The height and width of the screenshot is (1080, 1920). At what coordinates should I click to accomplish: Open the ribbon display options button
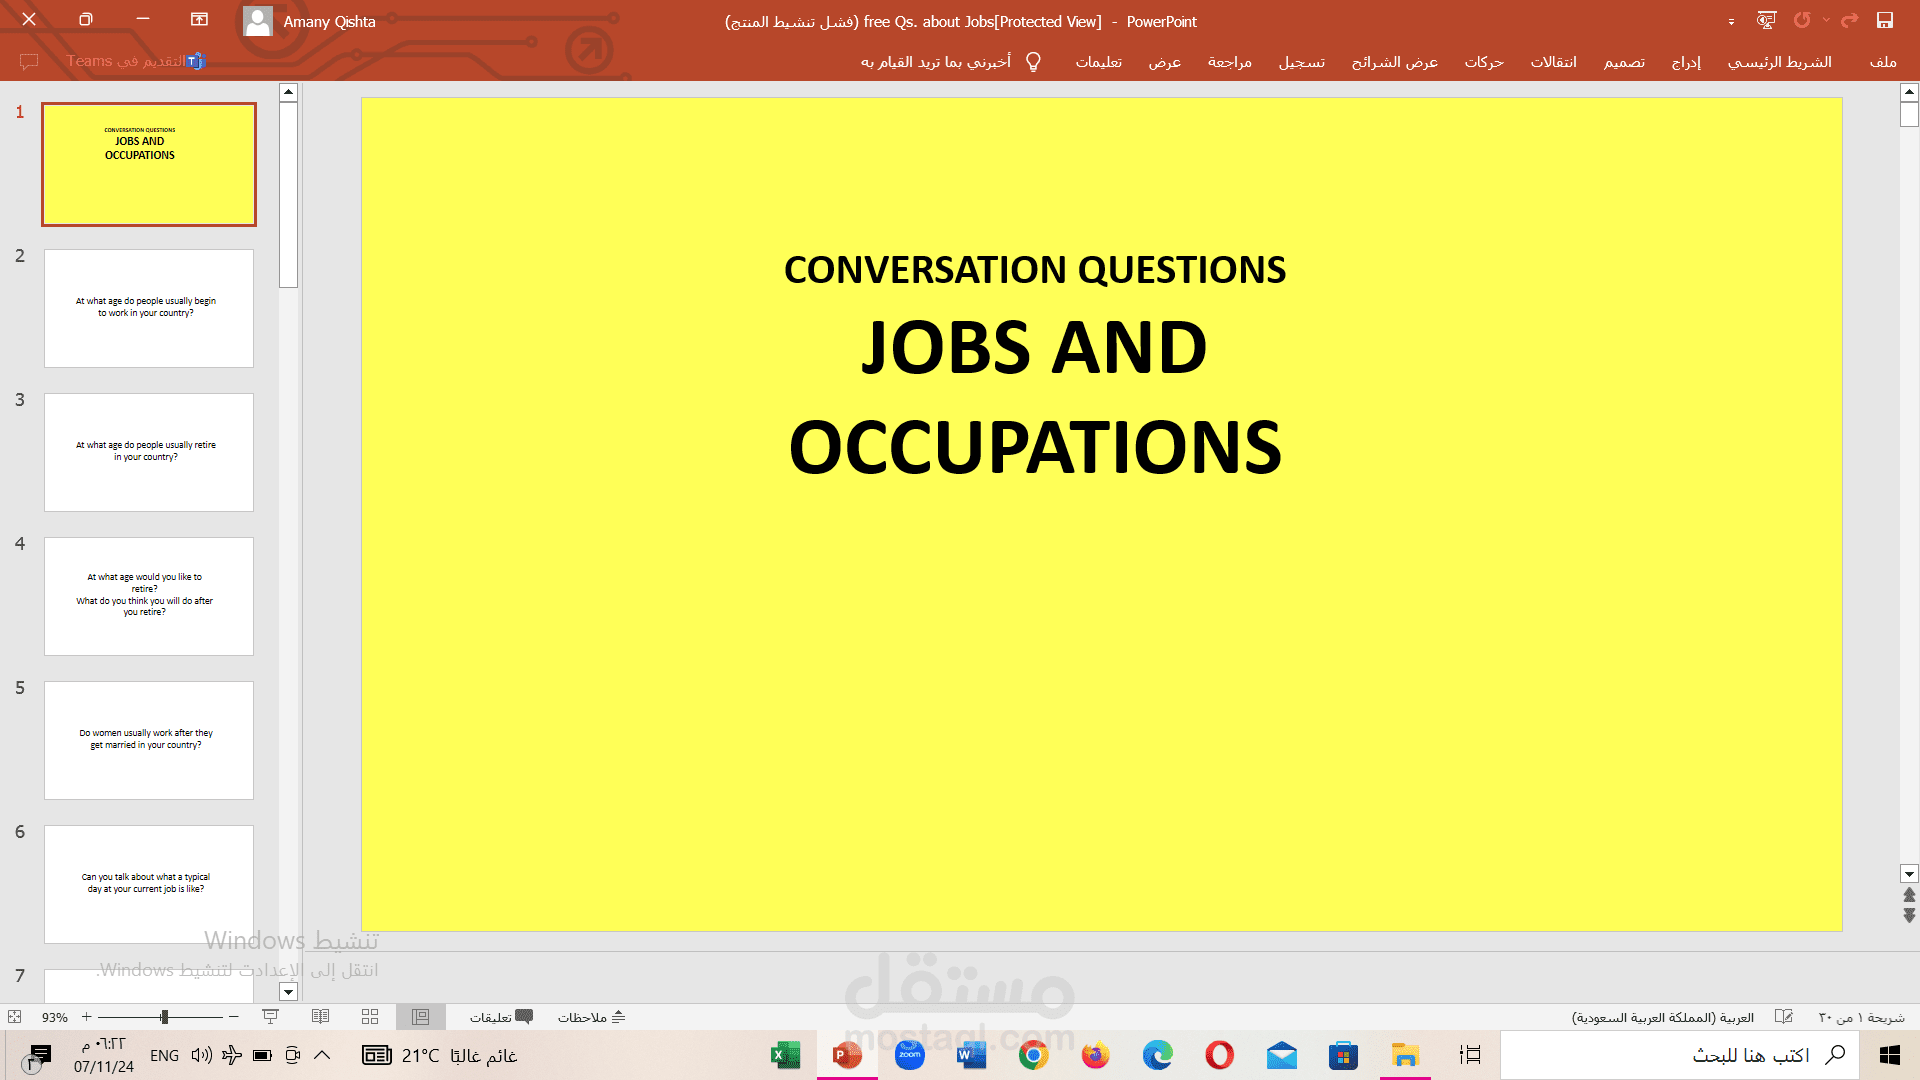[199, 20]
